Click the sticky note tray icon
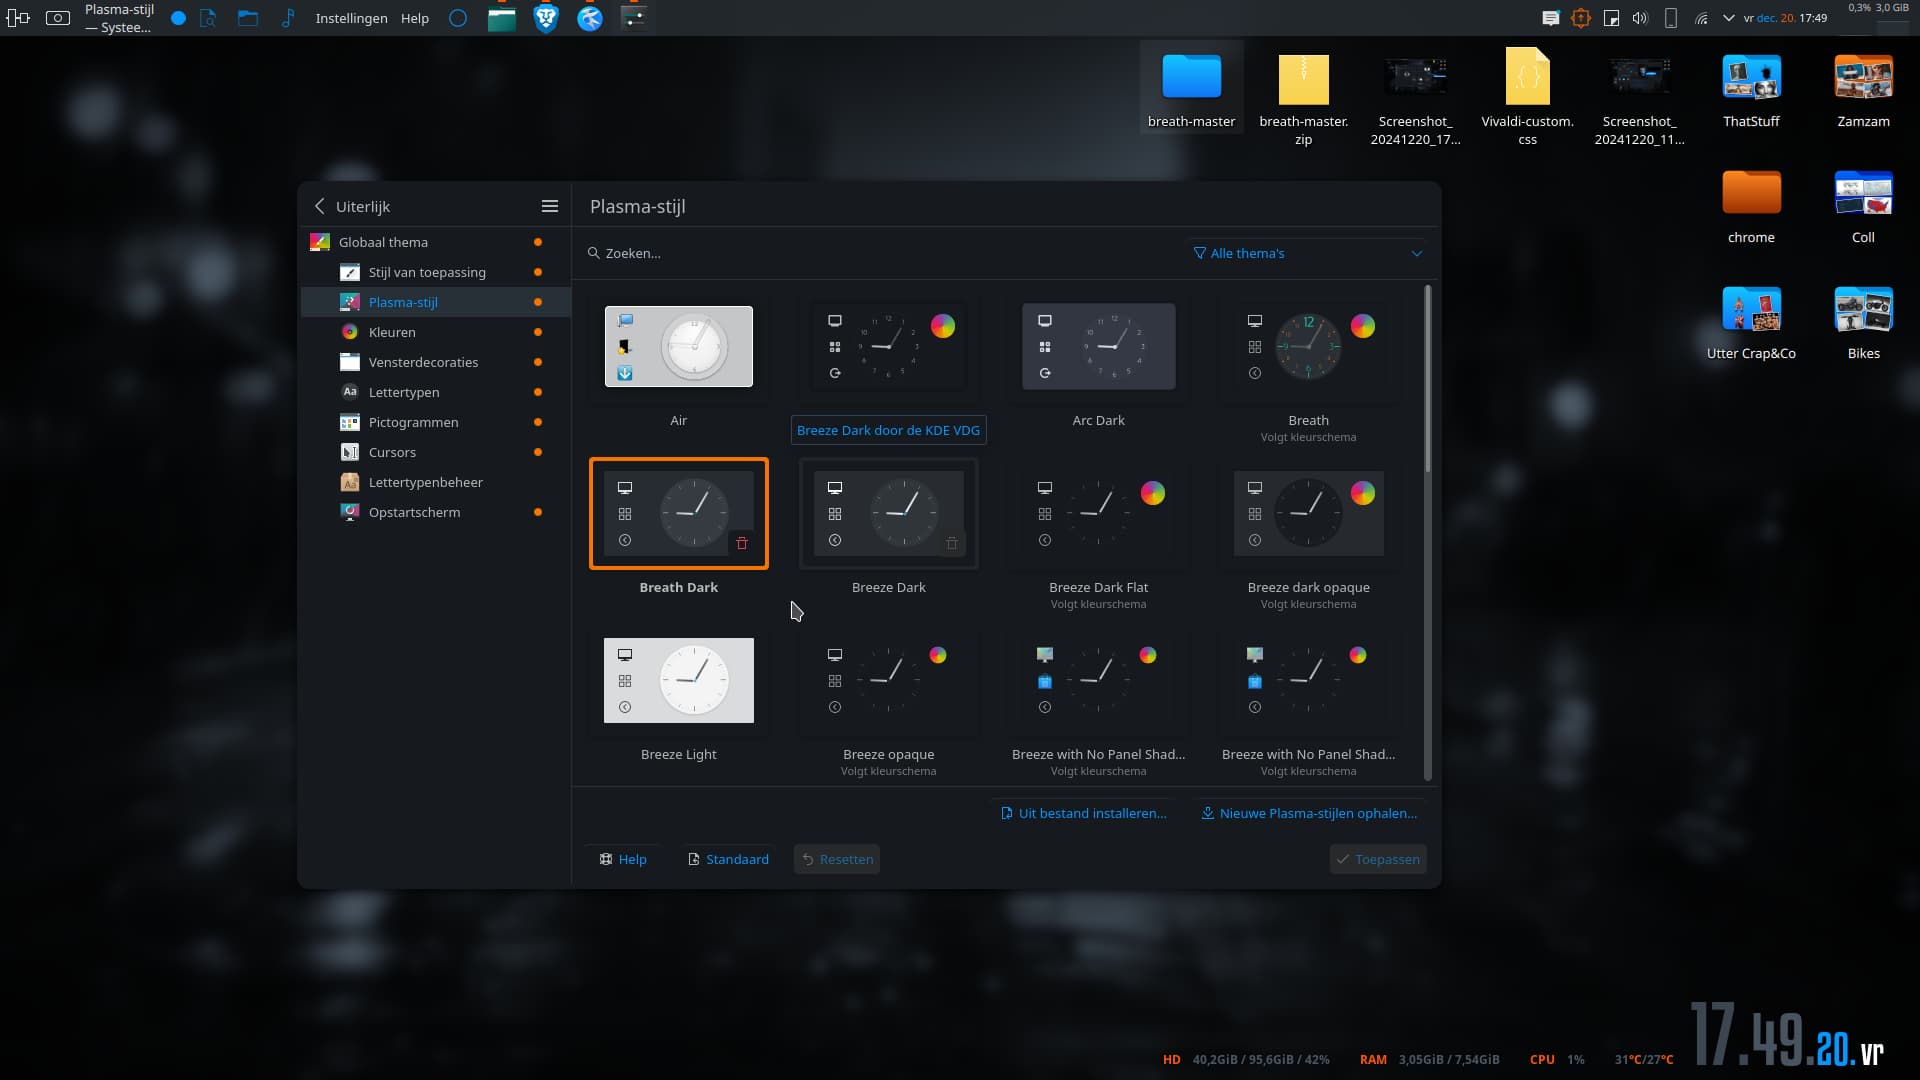1920x1080 pixels. tap(1611, 18)
